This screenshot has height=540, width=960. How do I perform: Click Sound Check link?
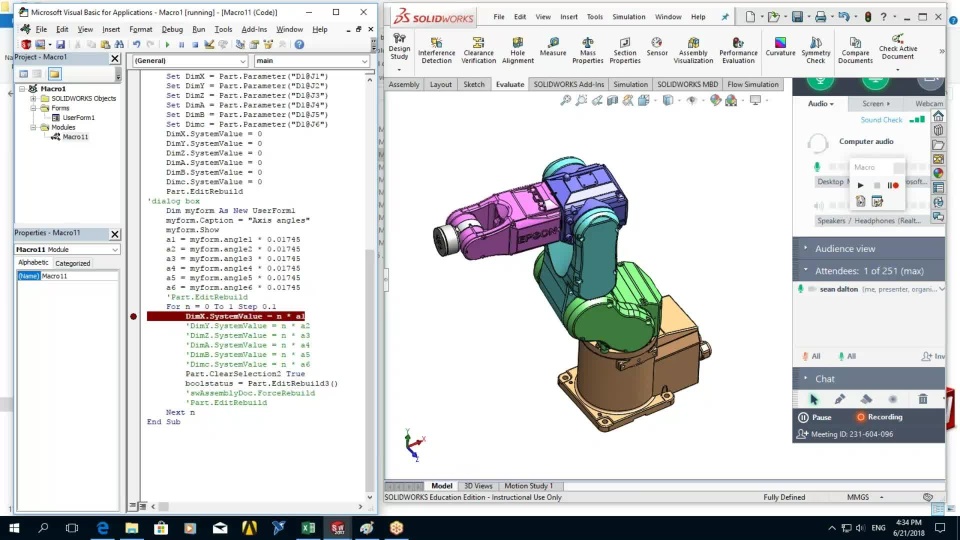click(881, 120)
